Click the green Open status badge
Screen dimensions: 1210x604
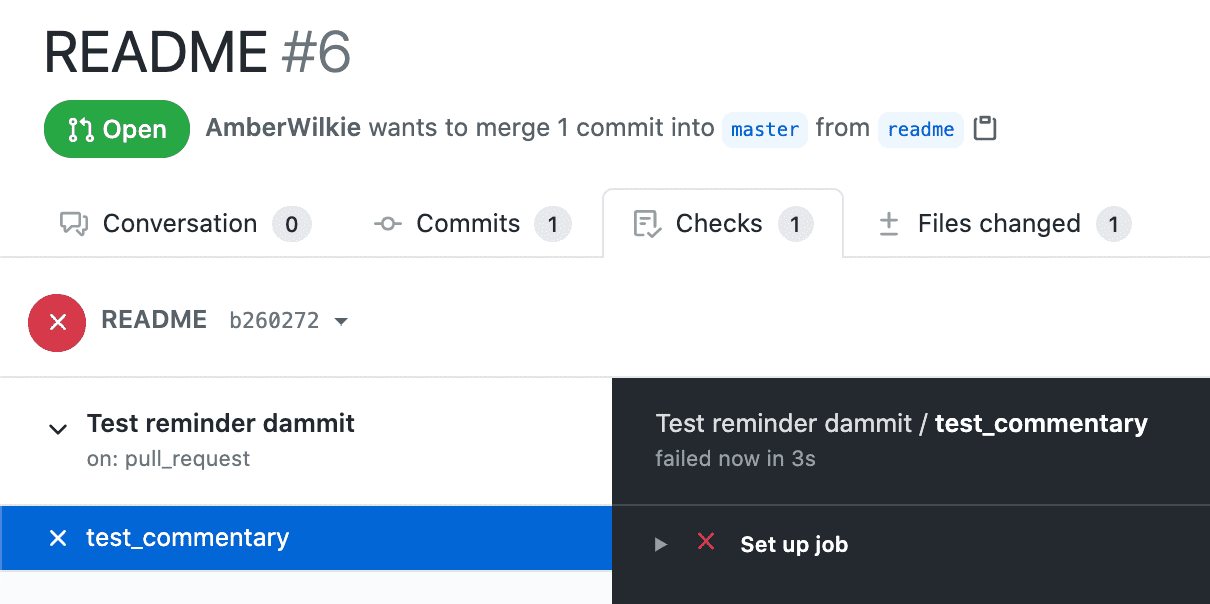[x=117, y=129]
